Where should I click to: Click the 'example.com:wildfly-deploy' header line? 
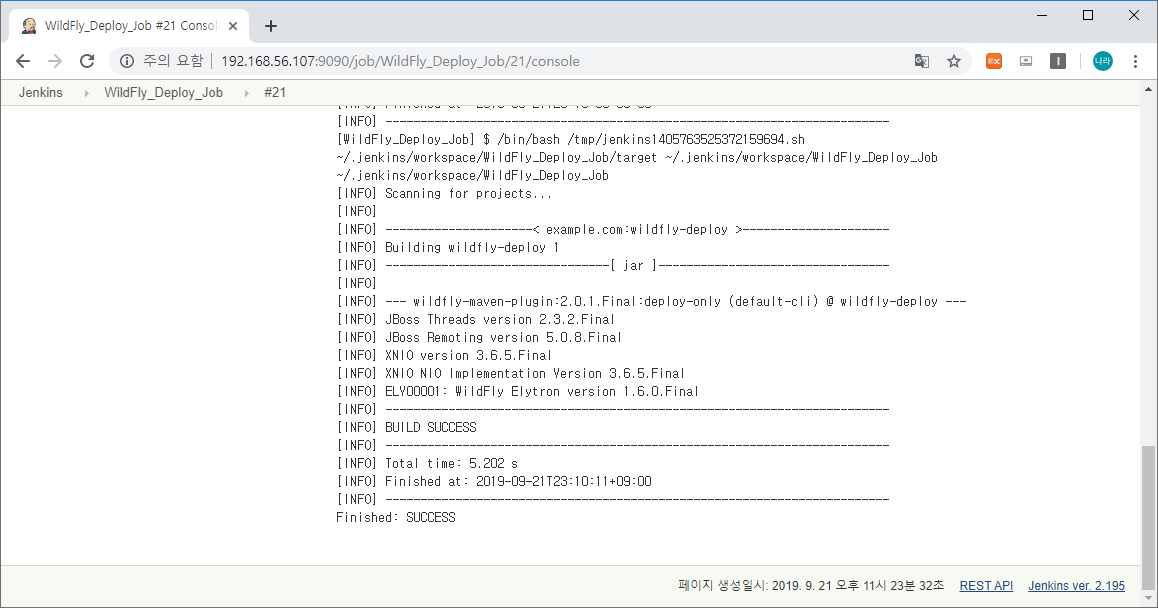point(613,230)
